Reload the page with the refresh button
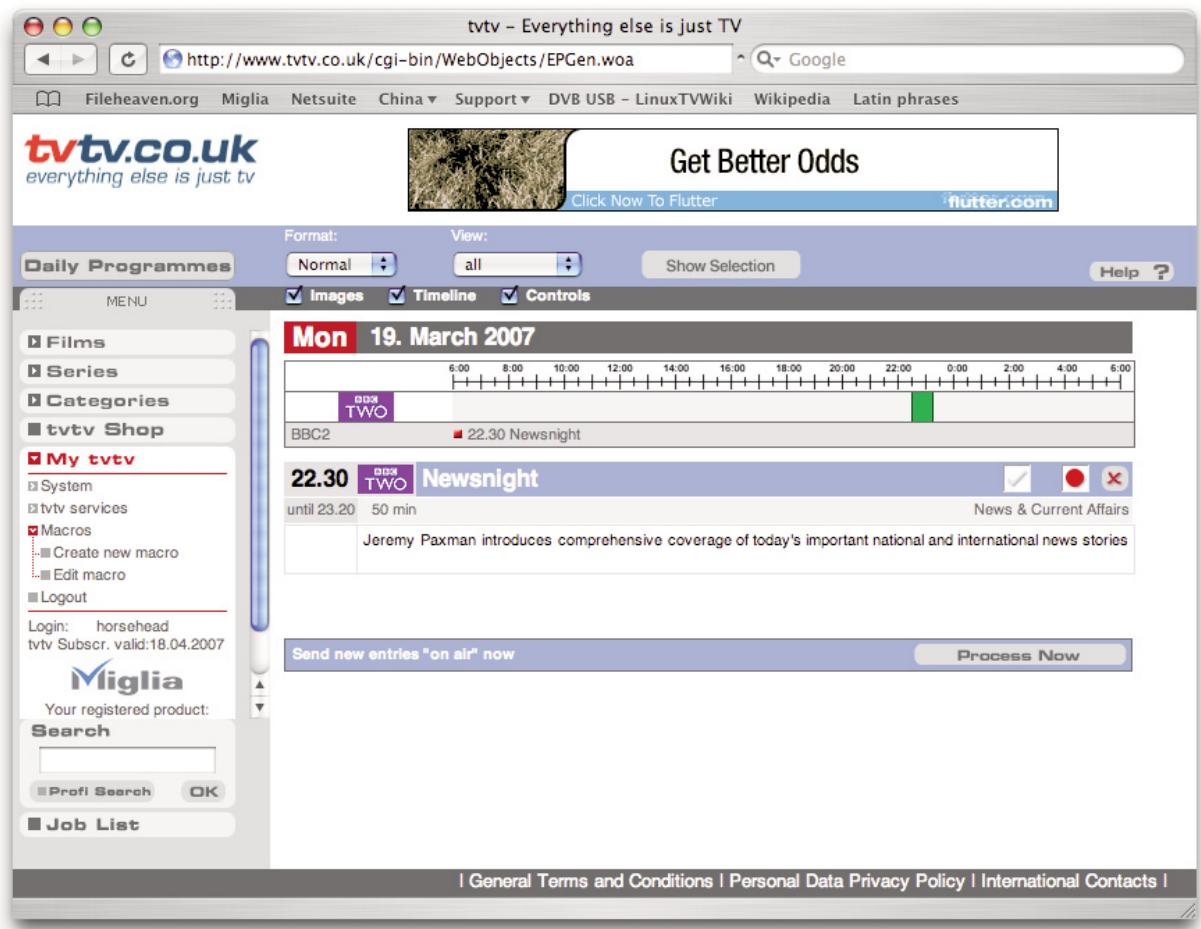The image size is (1201, 929). 129,59
